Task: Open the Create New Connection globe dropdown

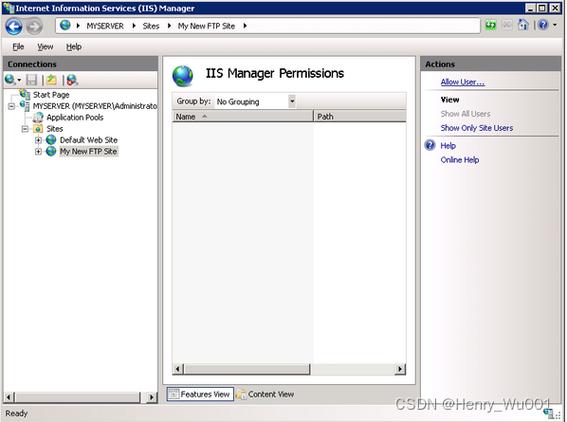Action: pyautogui.click(x=13, y=80)
